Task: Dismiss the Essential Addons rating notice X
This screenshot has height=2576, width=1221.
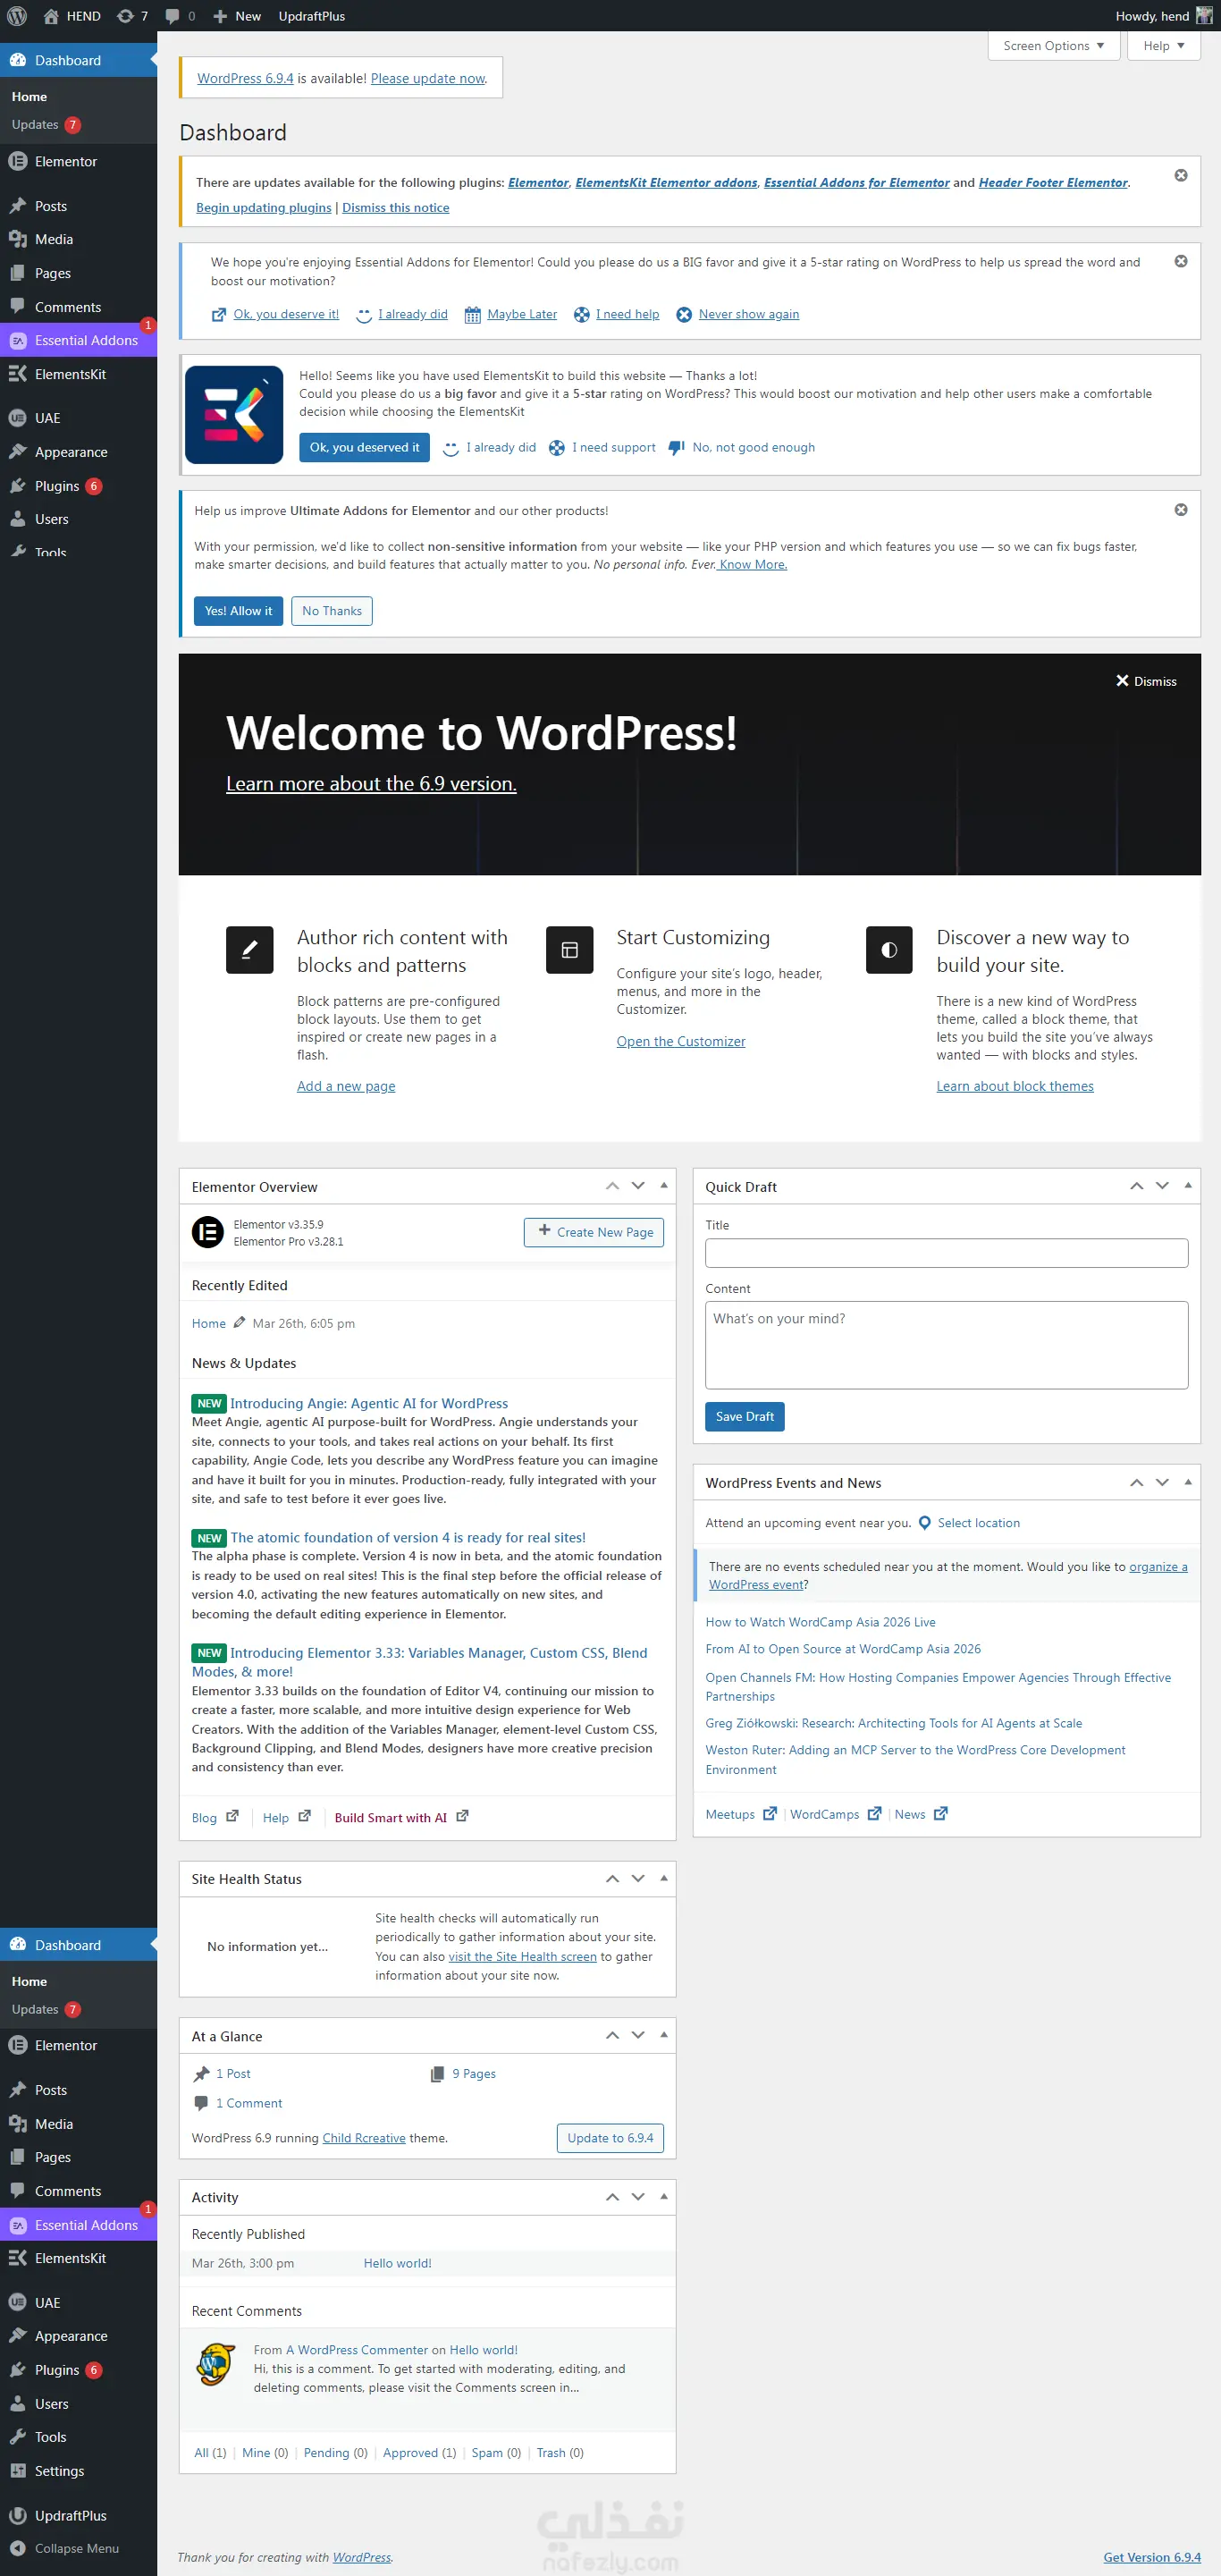Action: pos(1180,262)
